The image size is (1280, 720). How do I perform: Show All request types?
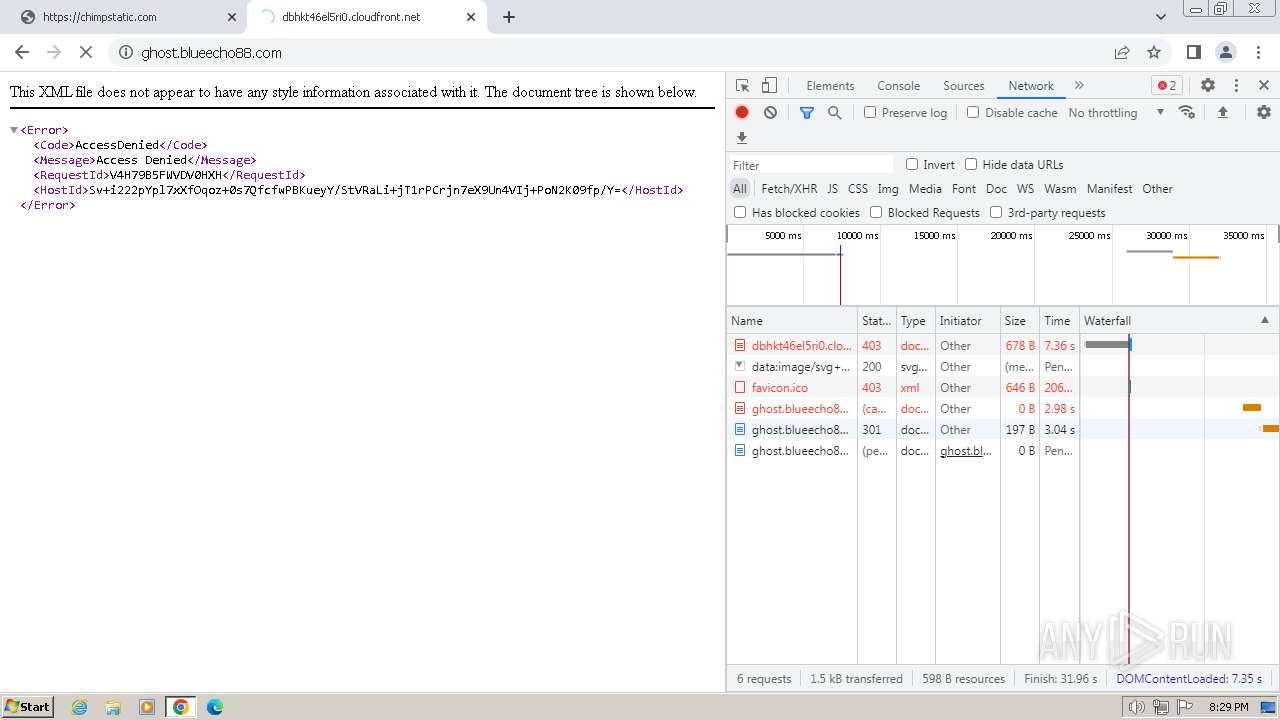tap(740, 188)
